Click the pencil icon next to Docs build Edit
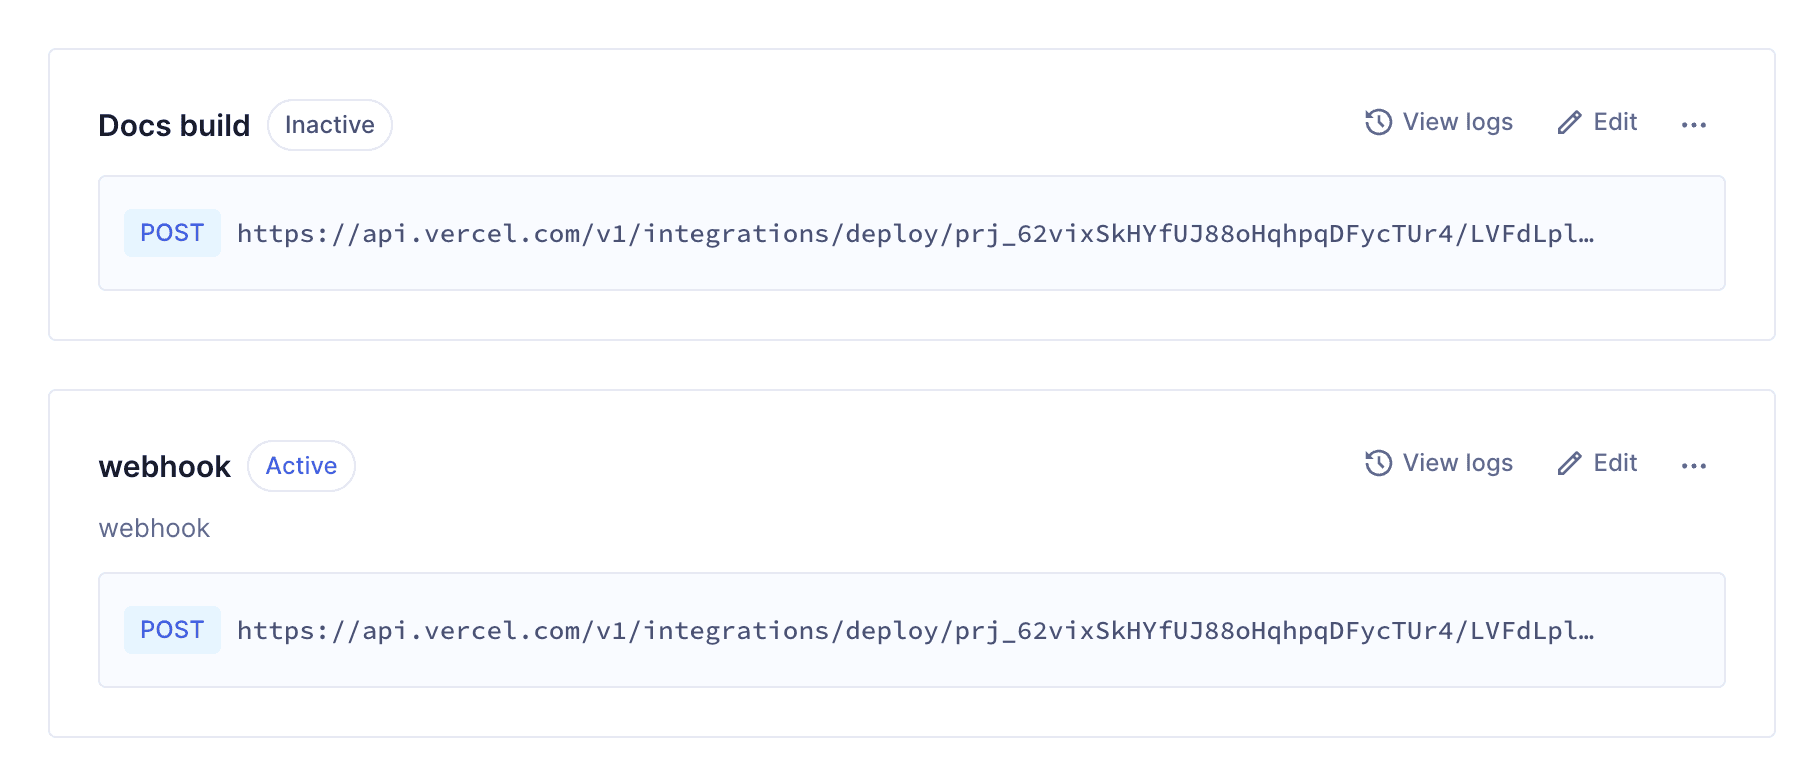This screenshot has width=1814, height=774. click(1570, 122)
